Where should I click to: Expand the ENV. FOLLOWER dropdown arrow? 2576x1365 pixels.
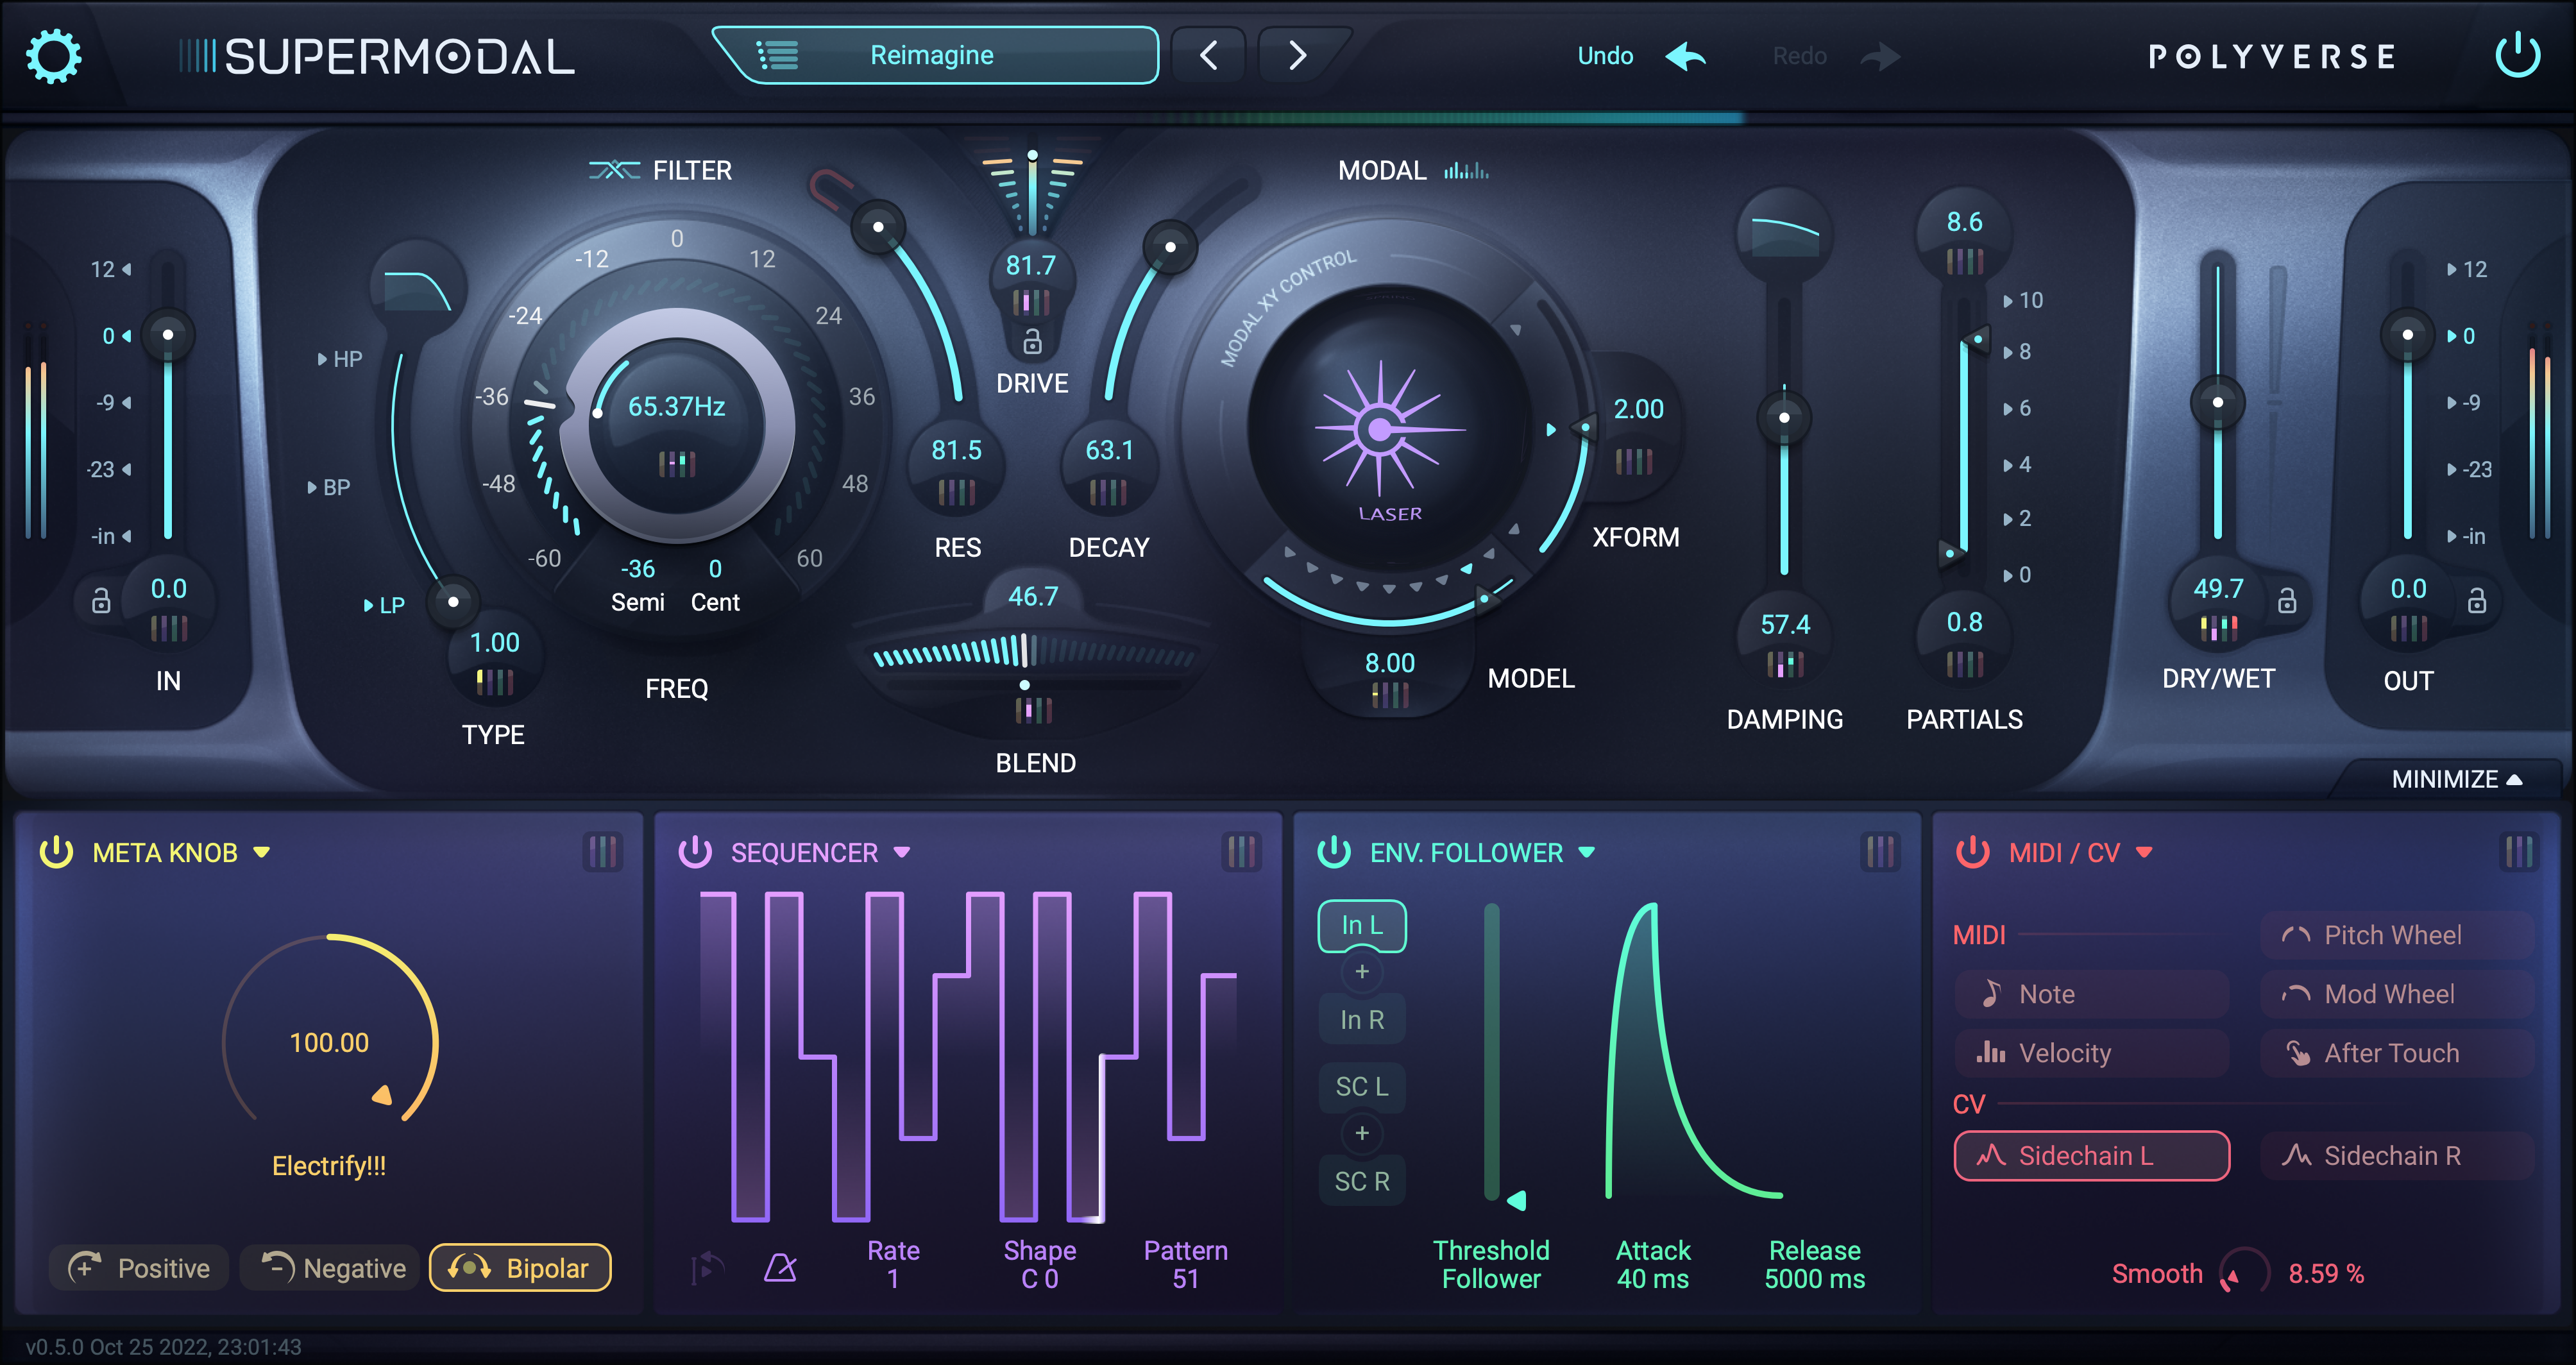[x=1586, y=853]
